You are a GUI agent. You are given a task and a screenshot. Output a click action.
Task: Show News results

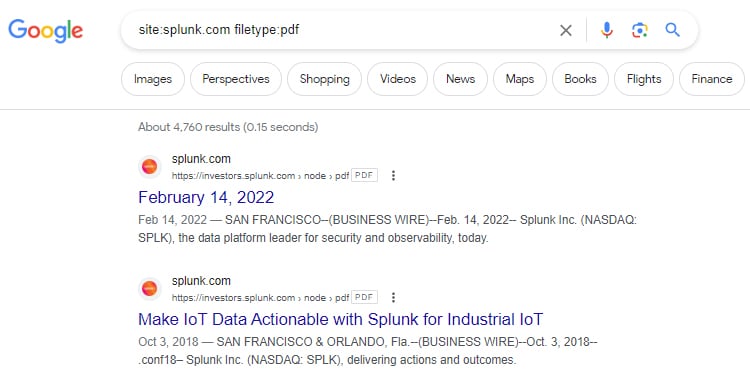coord(460,79)
